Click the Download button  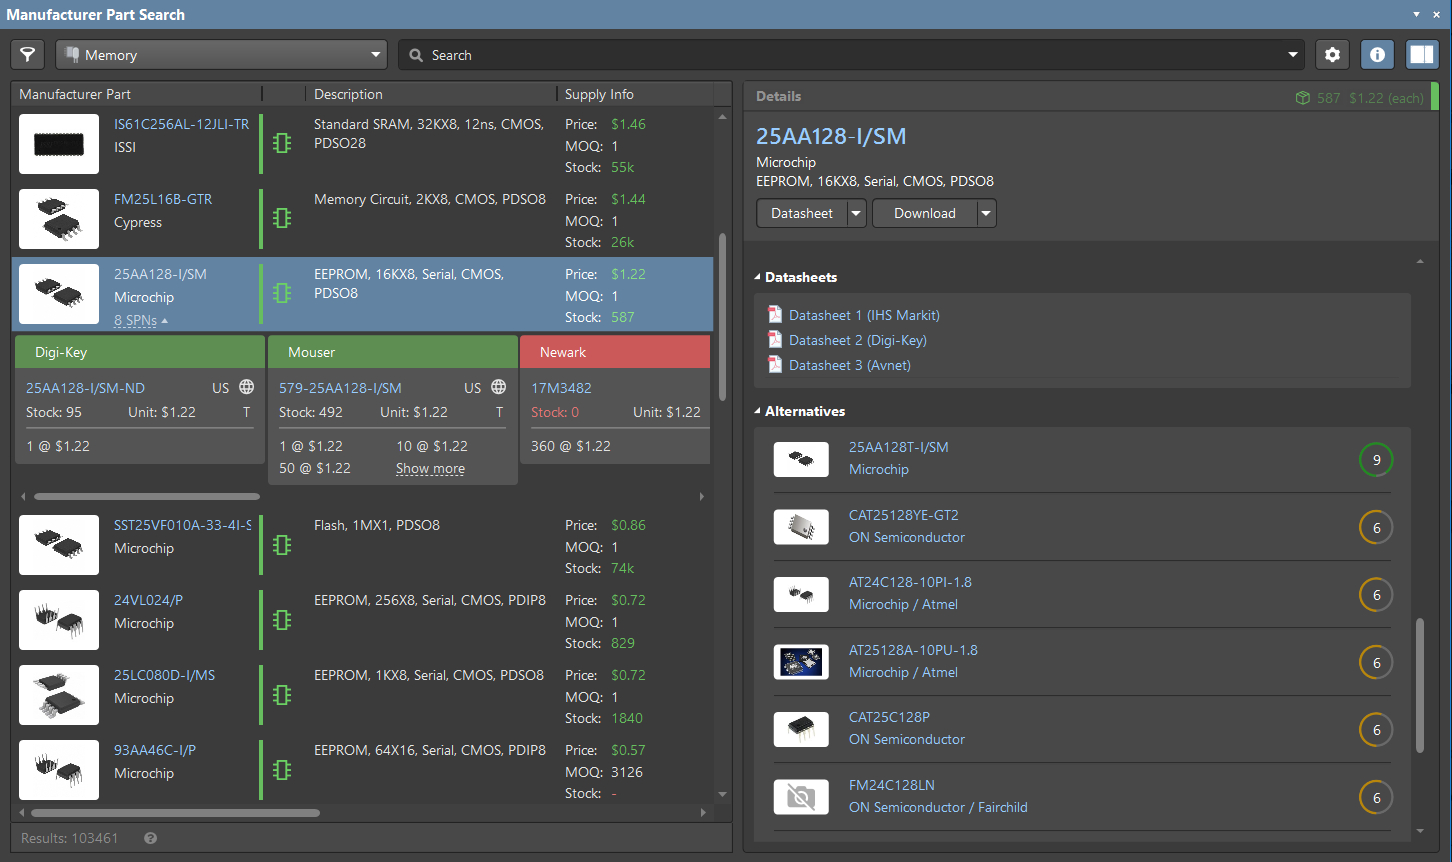[x=924, y=213]
